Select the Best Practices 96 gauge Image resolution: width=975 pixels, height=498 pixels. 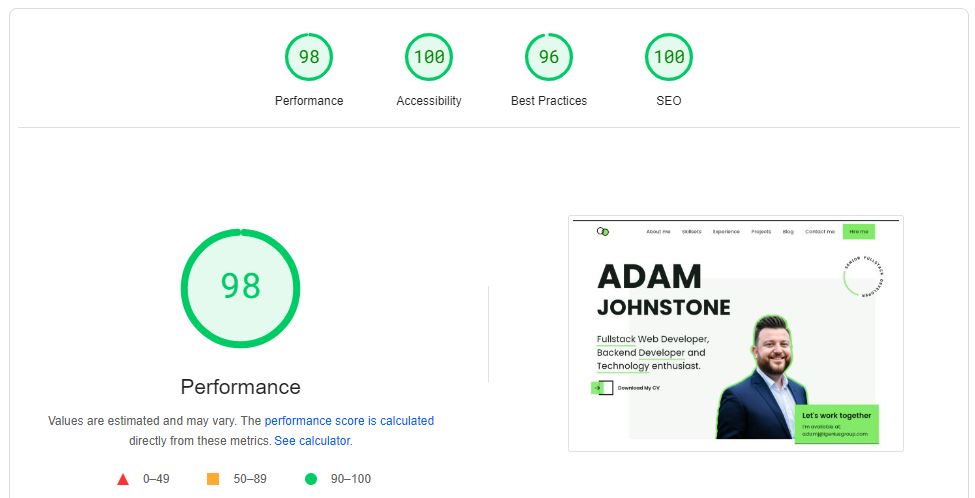click(549, 57)
